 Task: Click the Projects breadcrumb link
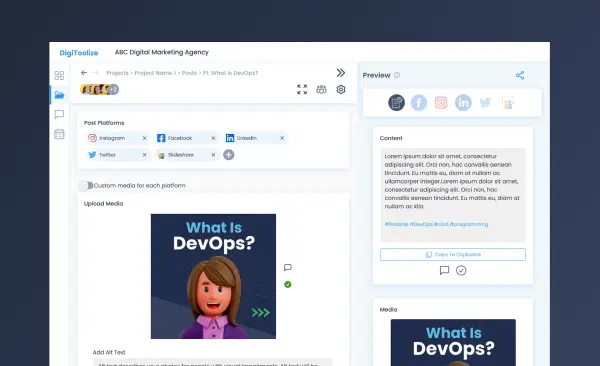[117, 73]
